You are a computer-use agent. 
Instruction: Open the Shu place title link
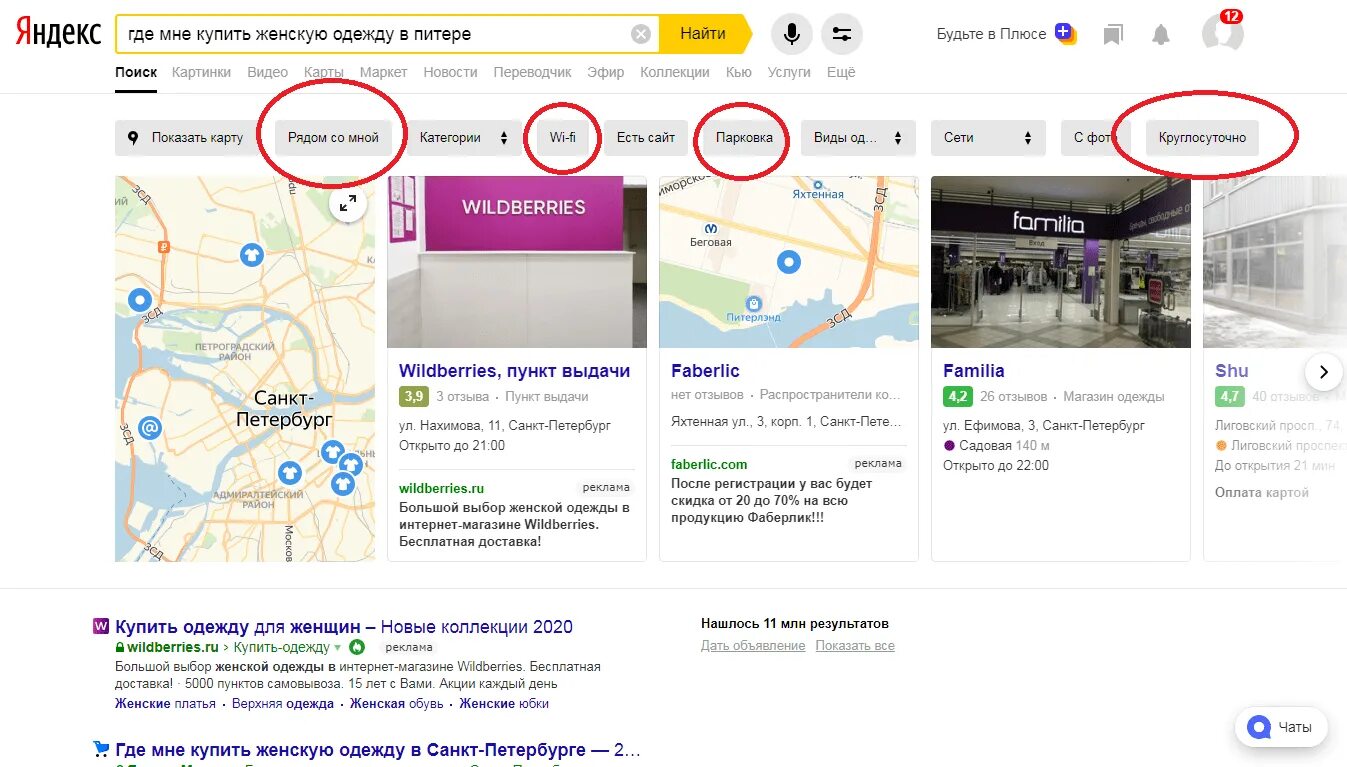point(1232,371)
